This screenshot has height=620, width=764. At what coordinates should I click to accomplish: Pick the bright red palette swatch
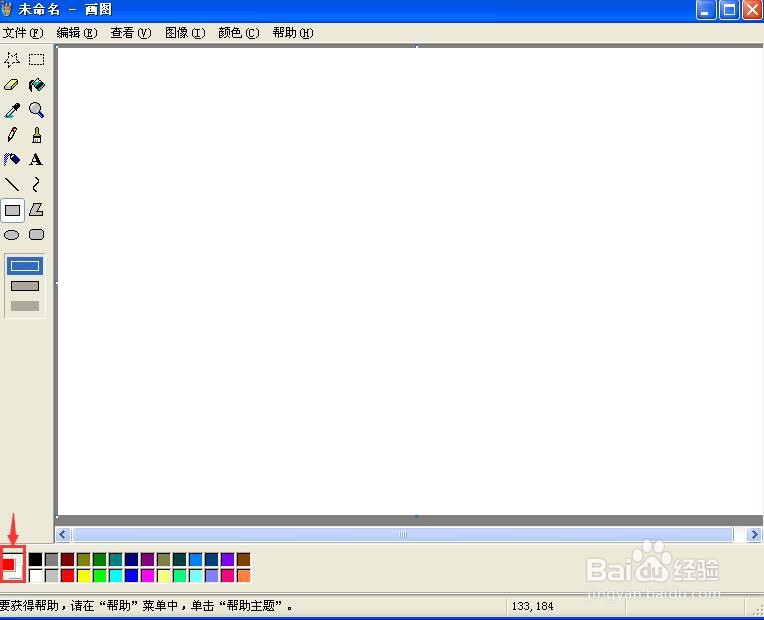point(68,576)
